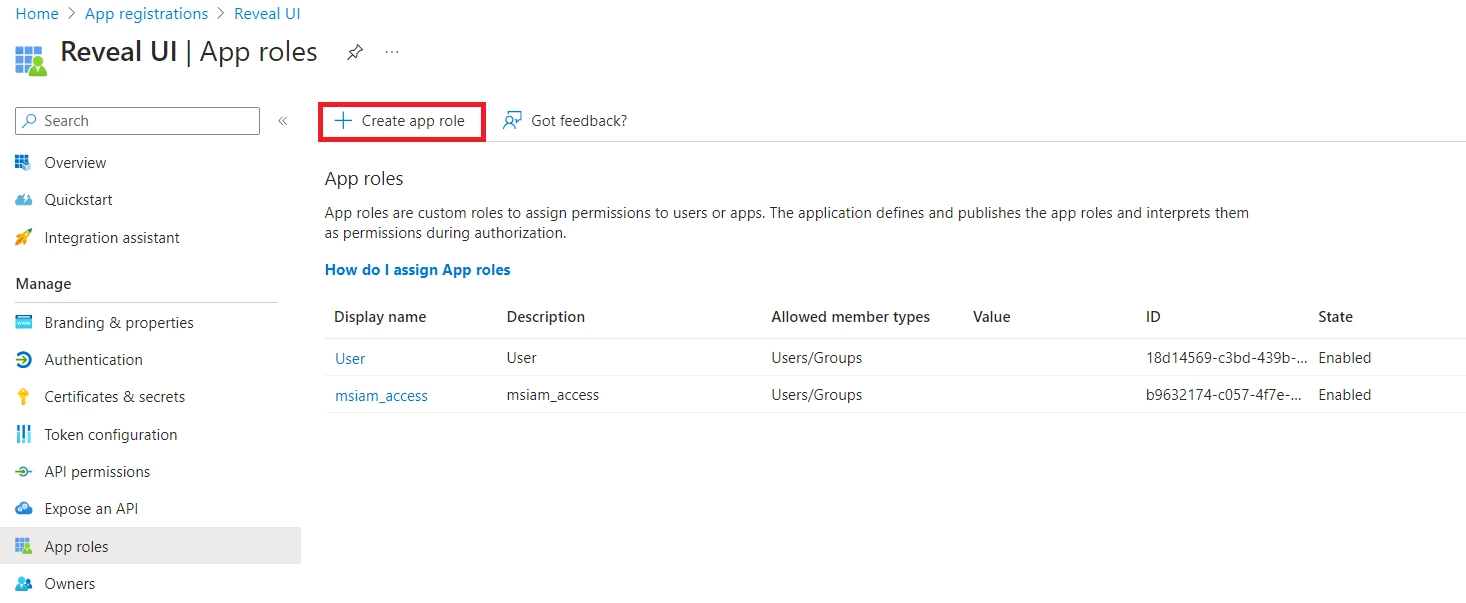
Task: Click Allowed member types column header
Action: click(851, 317)
